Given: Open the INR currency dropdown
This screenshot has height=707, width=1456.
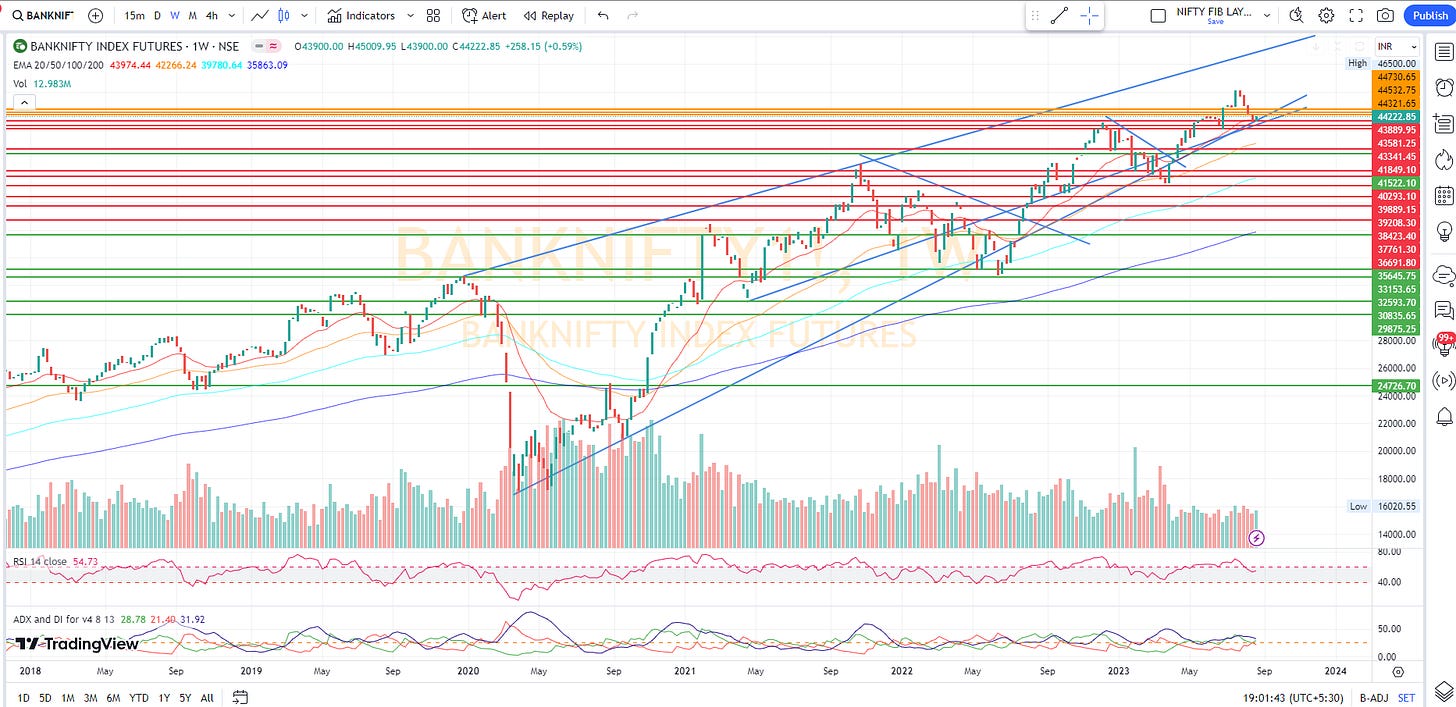Looking at the screenshot, I should tap(1397, 47).
